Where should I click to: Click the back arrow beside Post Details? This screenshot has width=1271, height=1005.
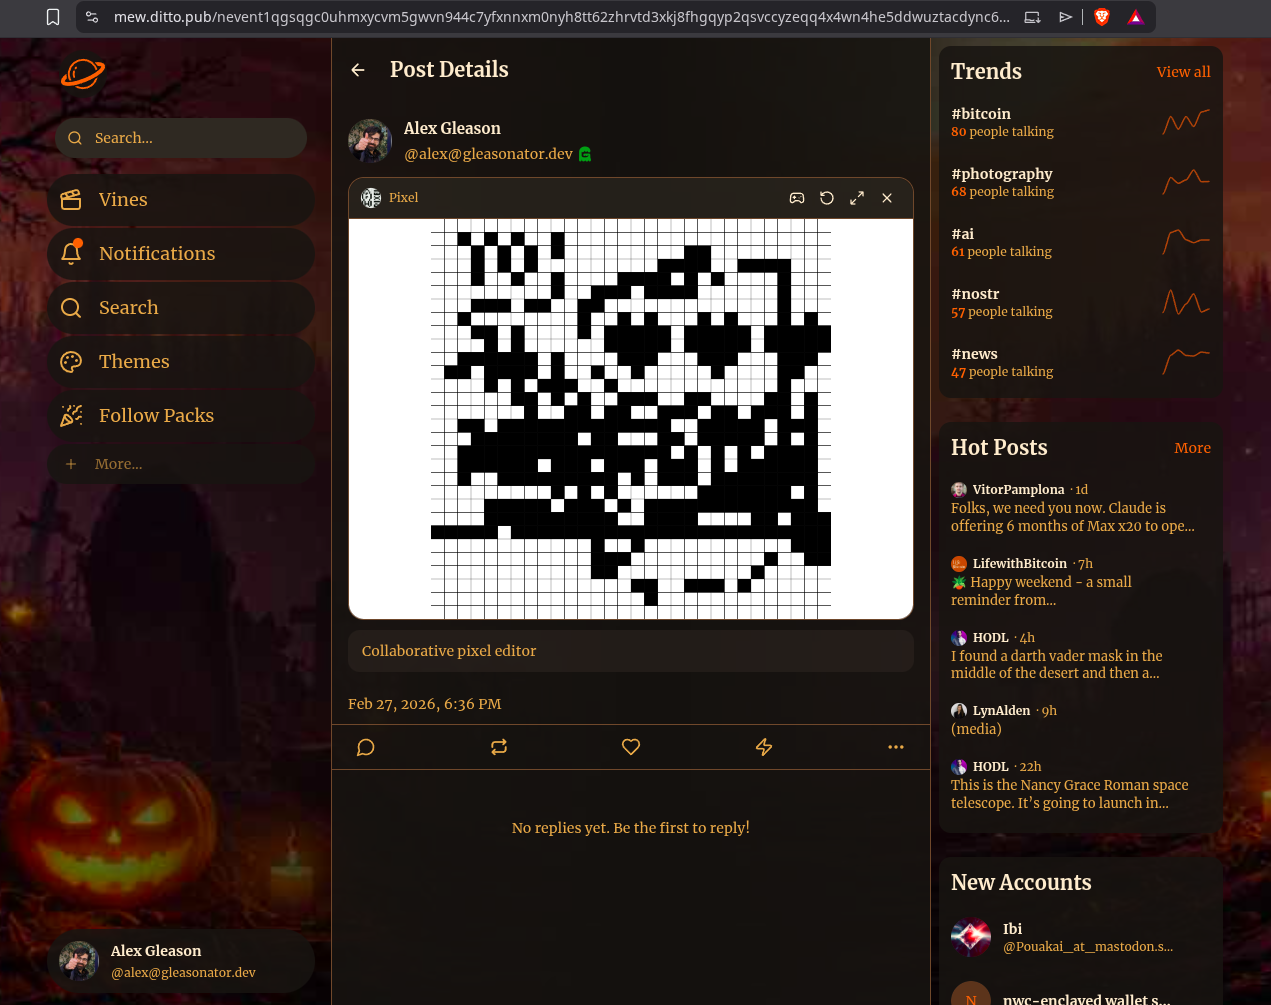click(358, 70)
